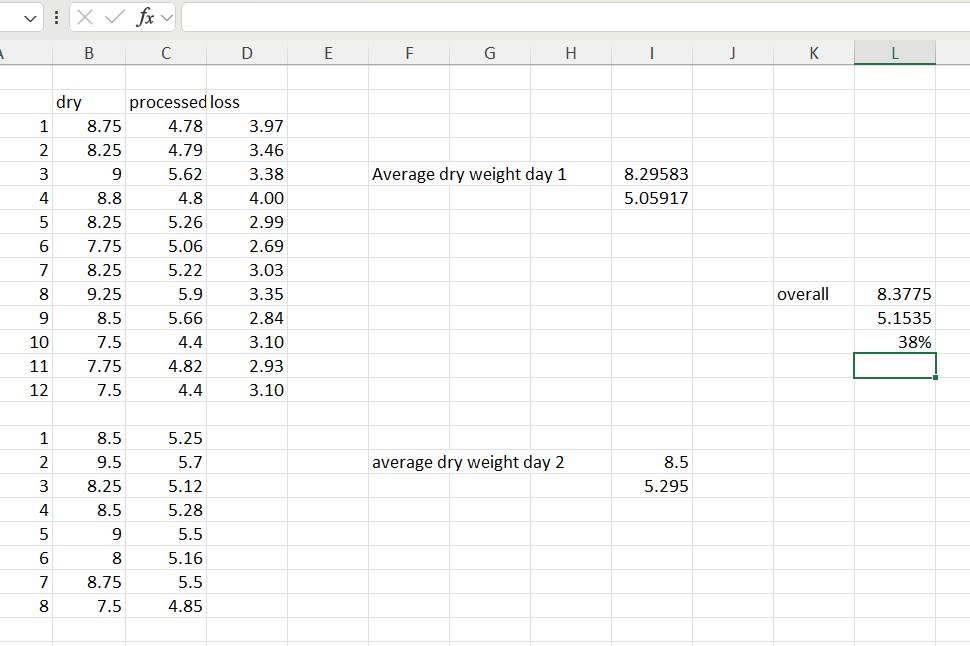Expand the chevron right of fx
Screen dimensions: 970x646
click(163, 17)
